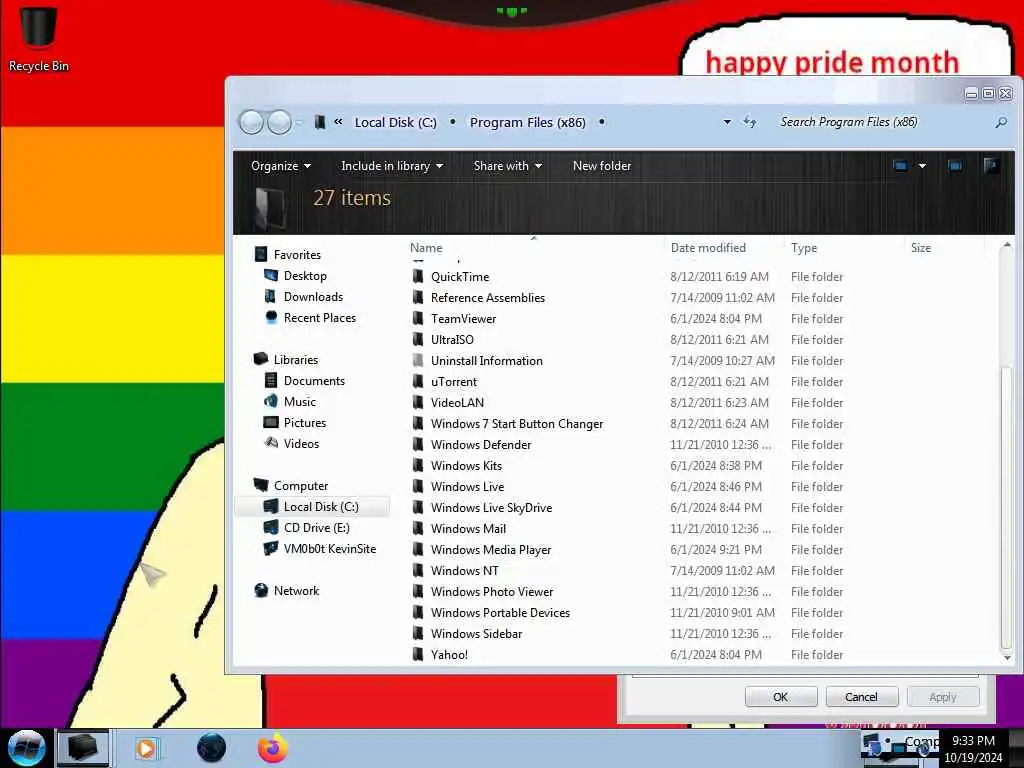Click the Favorites star icon in the sidebar
This screenshot has width=1024, height=768.
point(261,254)
